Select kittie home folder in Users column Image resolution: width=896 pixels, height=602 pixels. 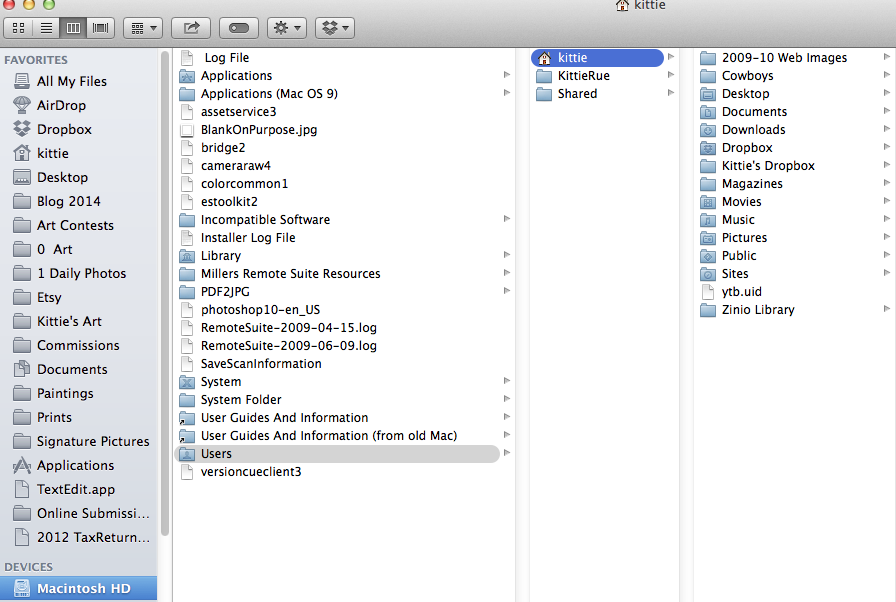tap(597, 58)
